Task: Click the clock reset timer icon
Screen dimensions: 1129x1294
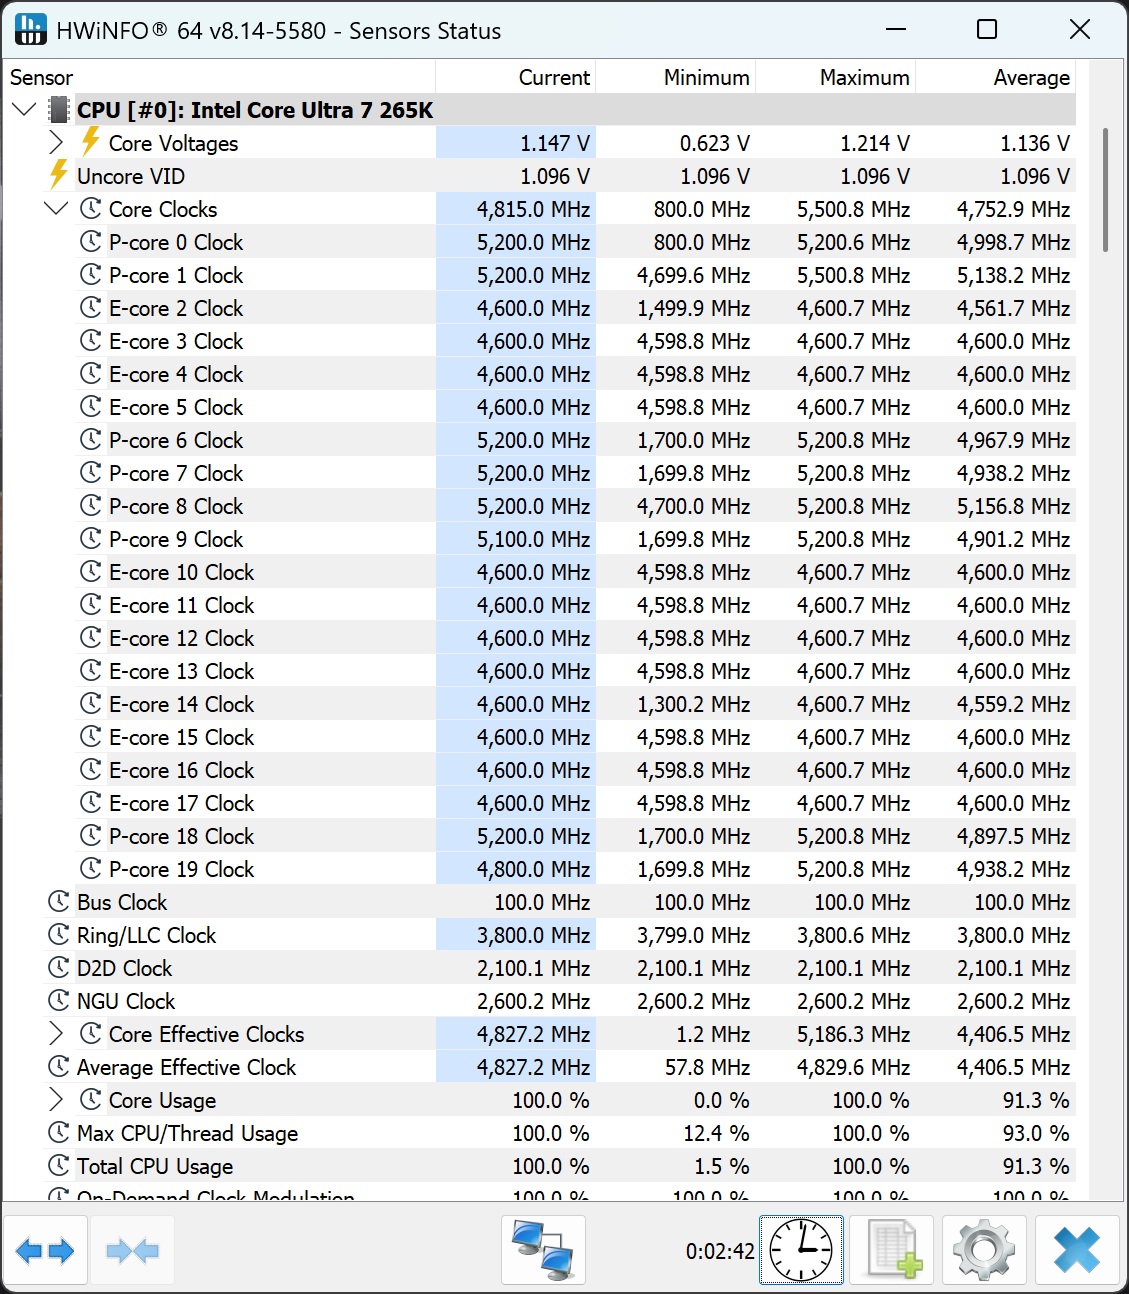Action: (801, 1250)
